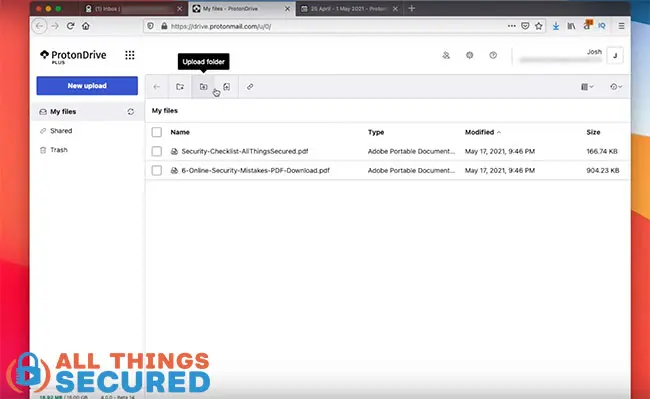Click the browser address bar URL
This screenshot has width=650, height=399.
[x=221, y=26]
